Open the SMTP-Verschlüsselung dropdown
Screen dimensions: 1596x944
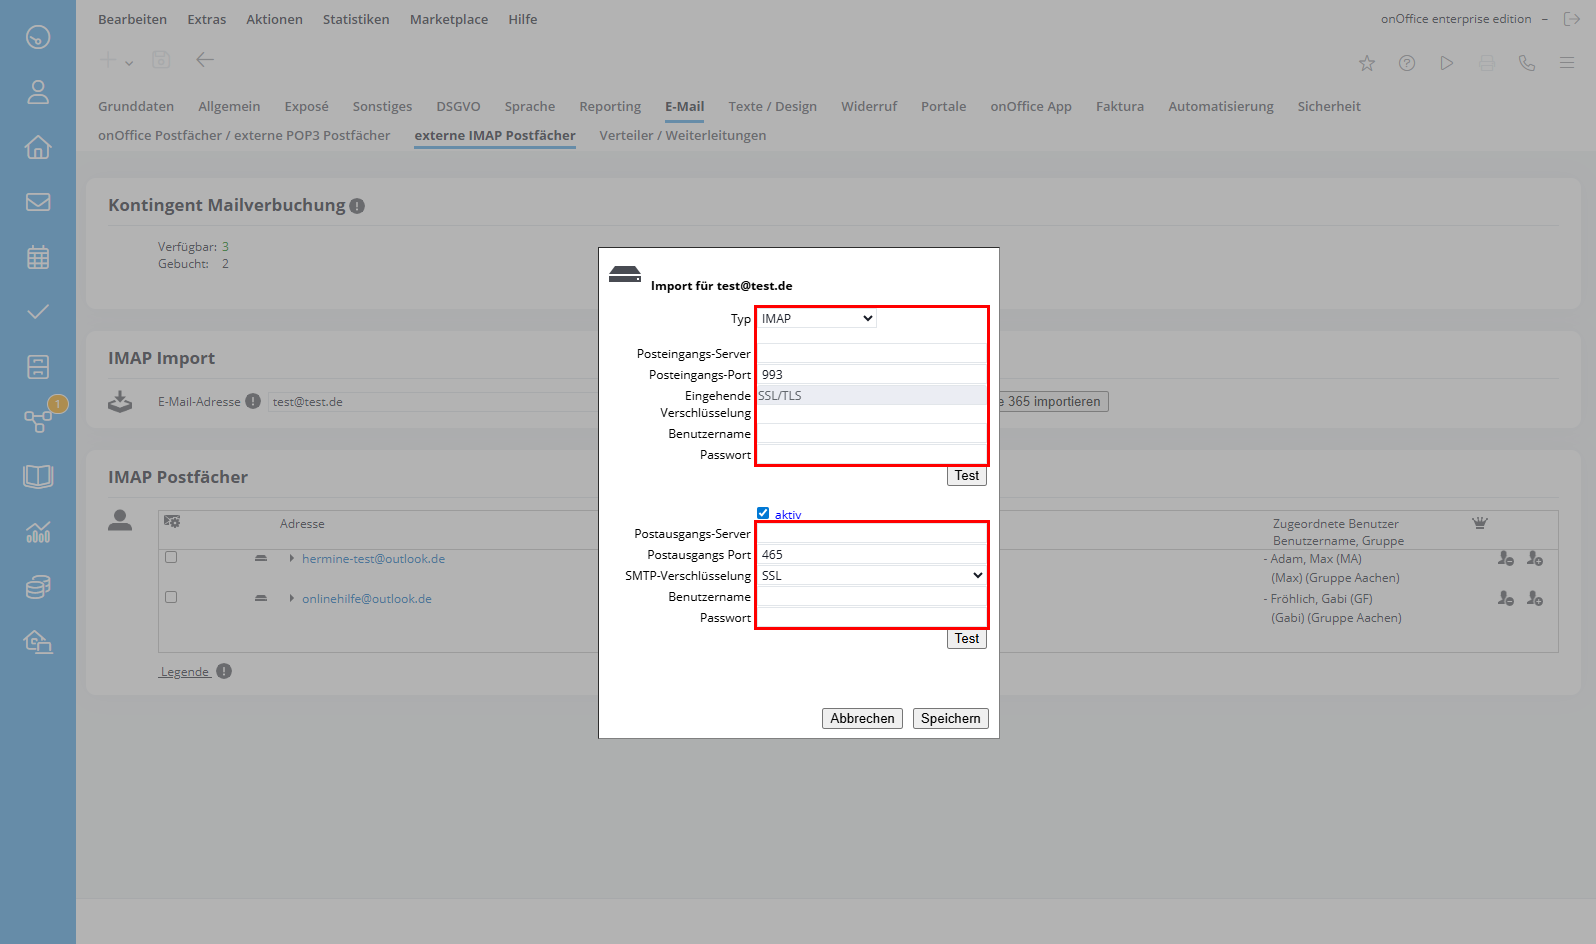871,576
